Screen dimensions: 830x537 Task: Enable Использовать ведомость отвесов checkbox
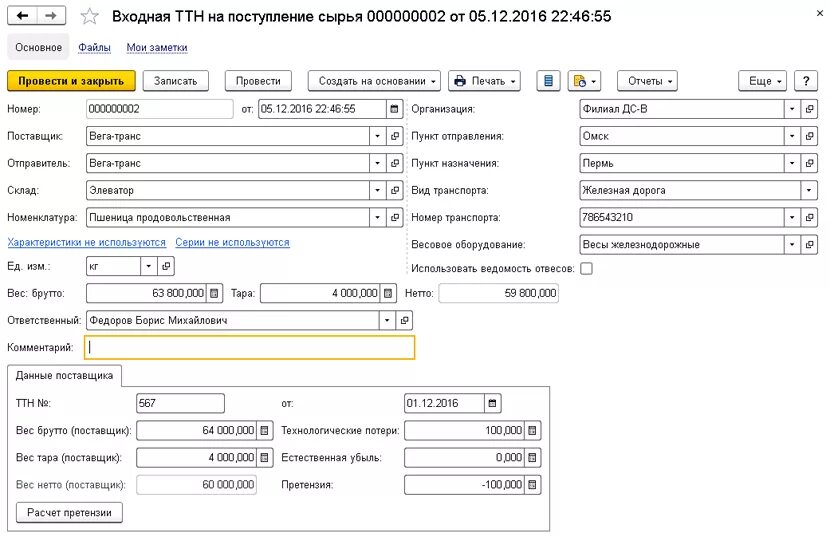[586, 268]
